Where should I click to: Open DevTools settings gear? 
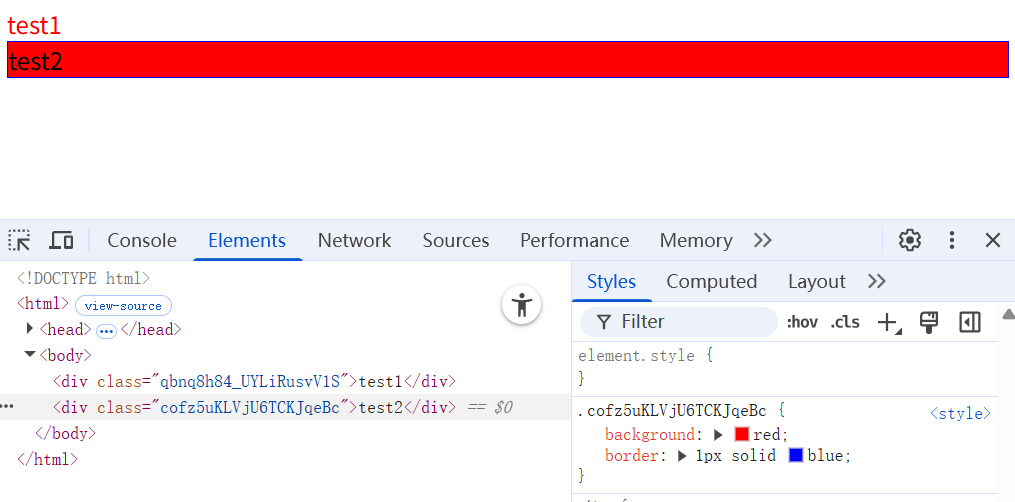(909, 240)
